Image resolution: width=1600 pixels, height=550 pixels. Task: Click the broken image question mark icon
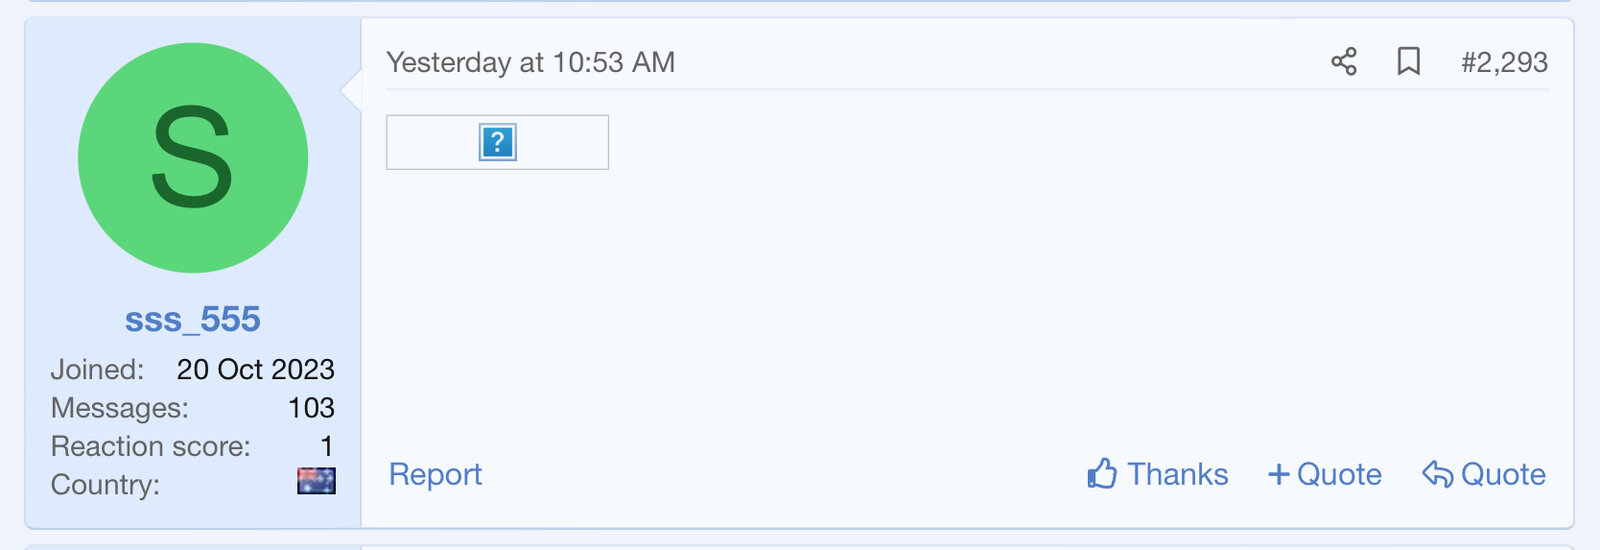point(497,142)
